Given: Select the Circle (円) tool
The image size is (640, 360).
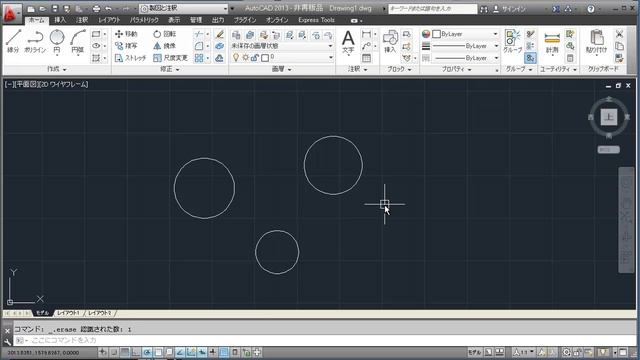Looking at the screenshot, I should [x=57, y=41].
